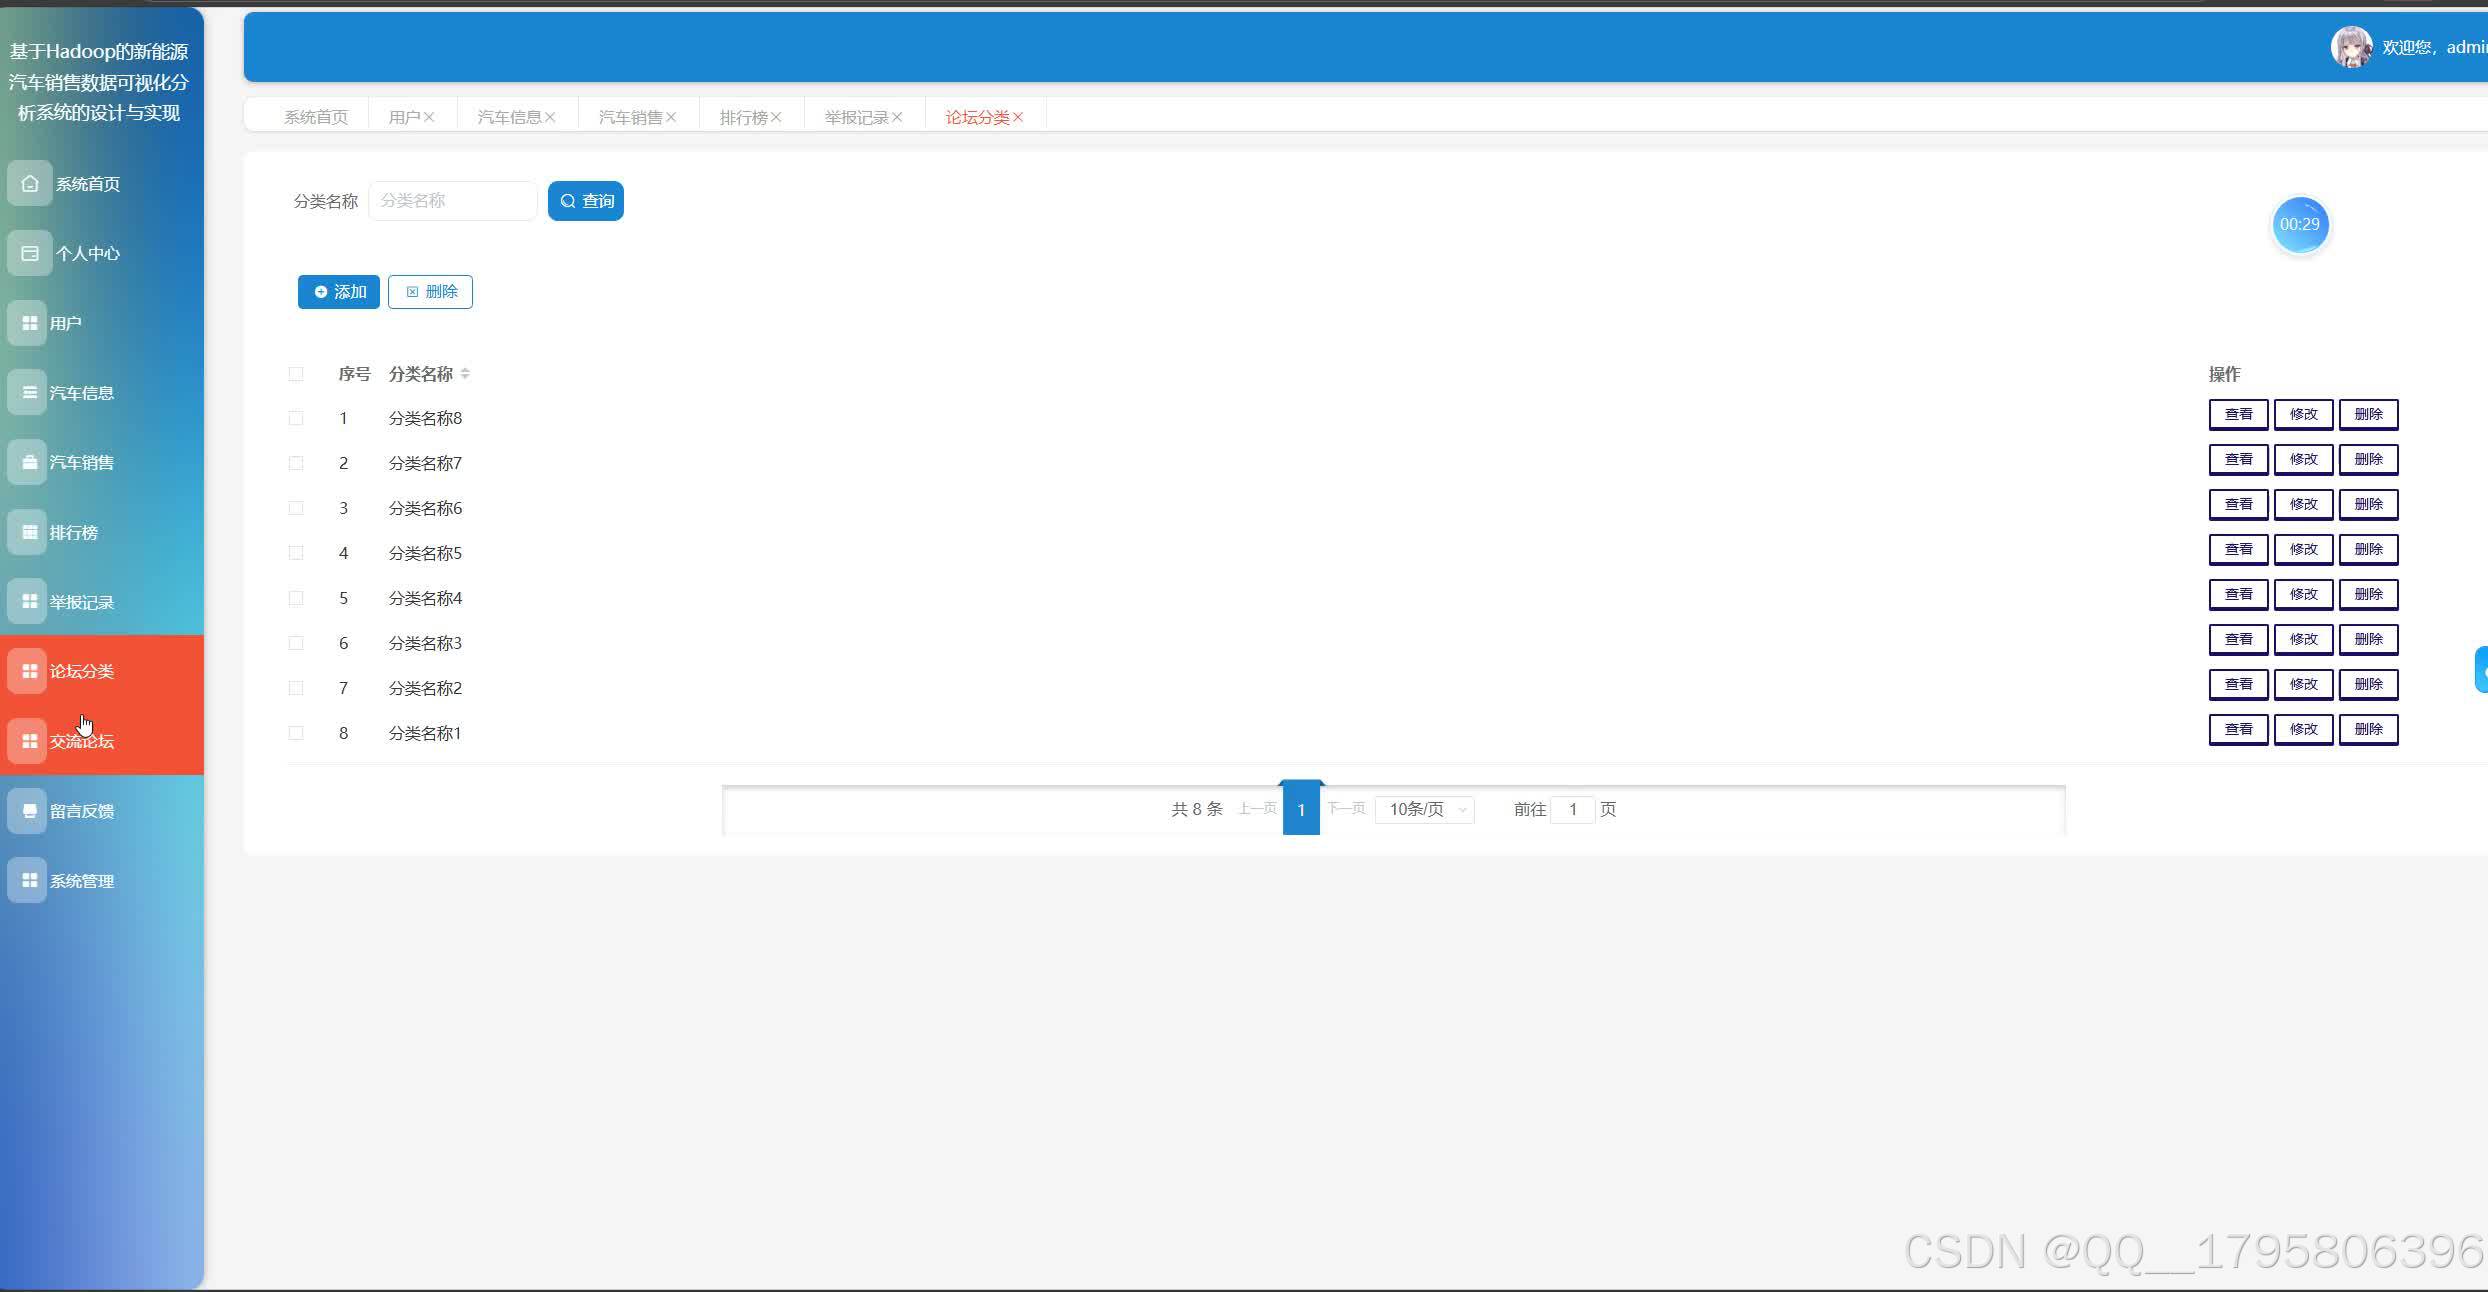Check the box for row 分类名称5
2488x1292 pixels.
click(296, 553)
